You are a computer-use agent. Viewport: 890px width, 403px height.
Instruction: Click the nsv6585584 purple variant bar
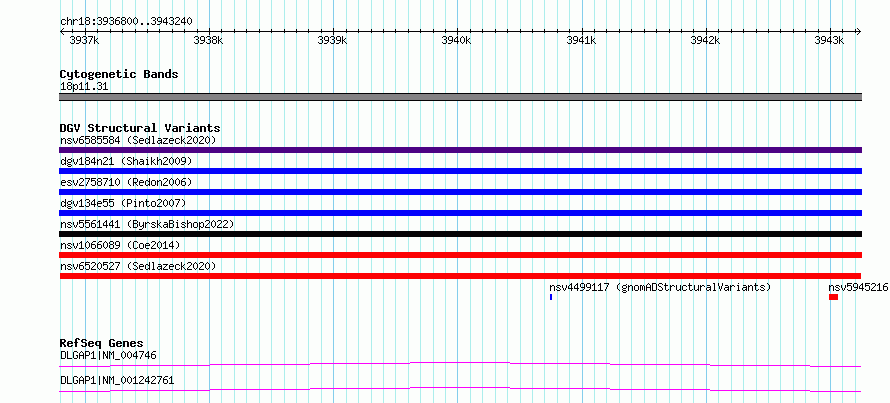(x=460, y=150)
